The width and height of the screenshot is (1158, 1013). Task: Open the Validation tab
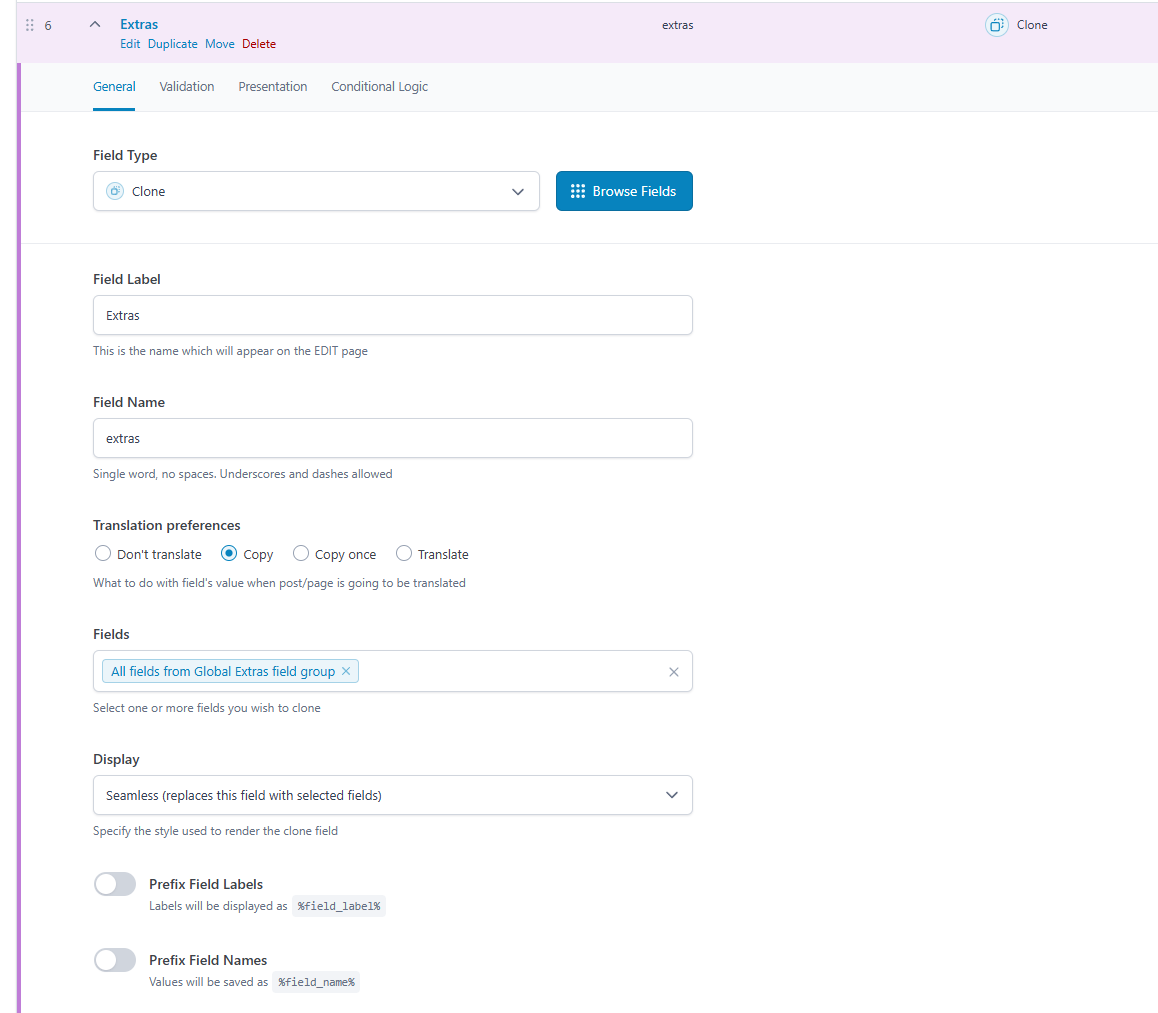187,86
